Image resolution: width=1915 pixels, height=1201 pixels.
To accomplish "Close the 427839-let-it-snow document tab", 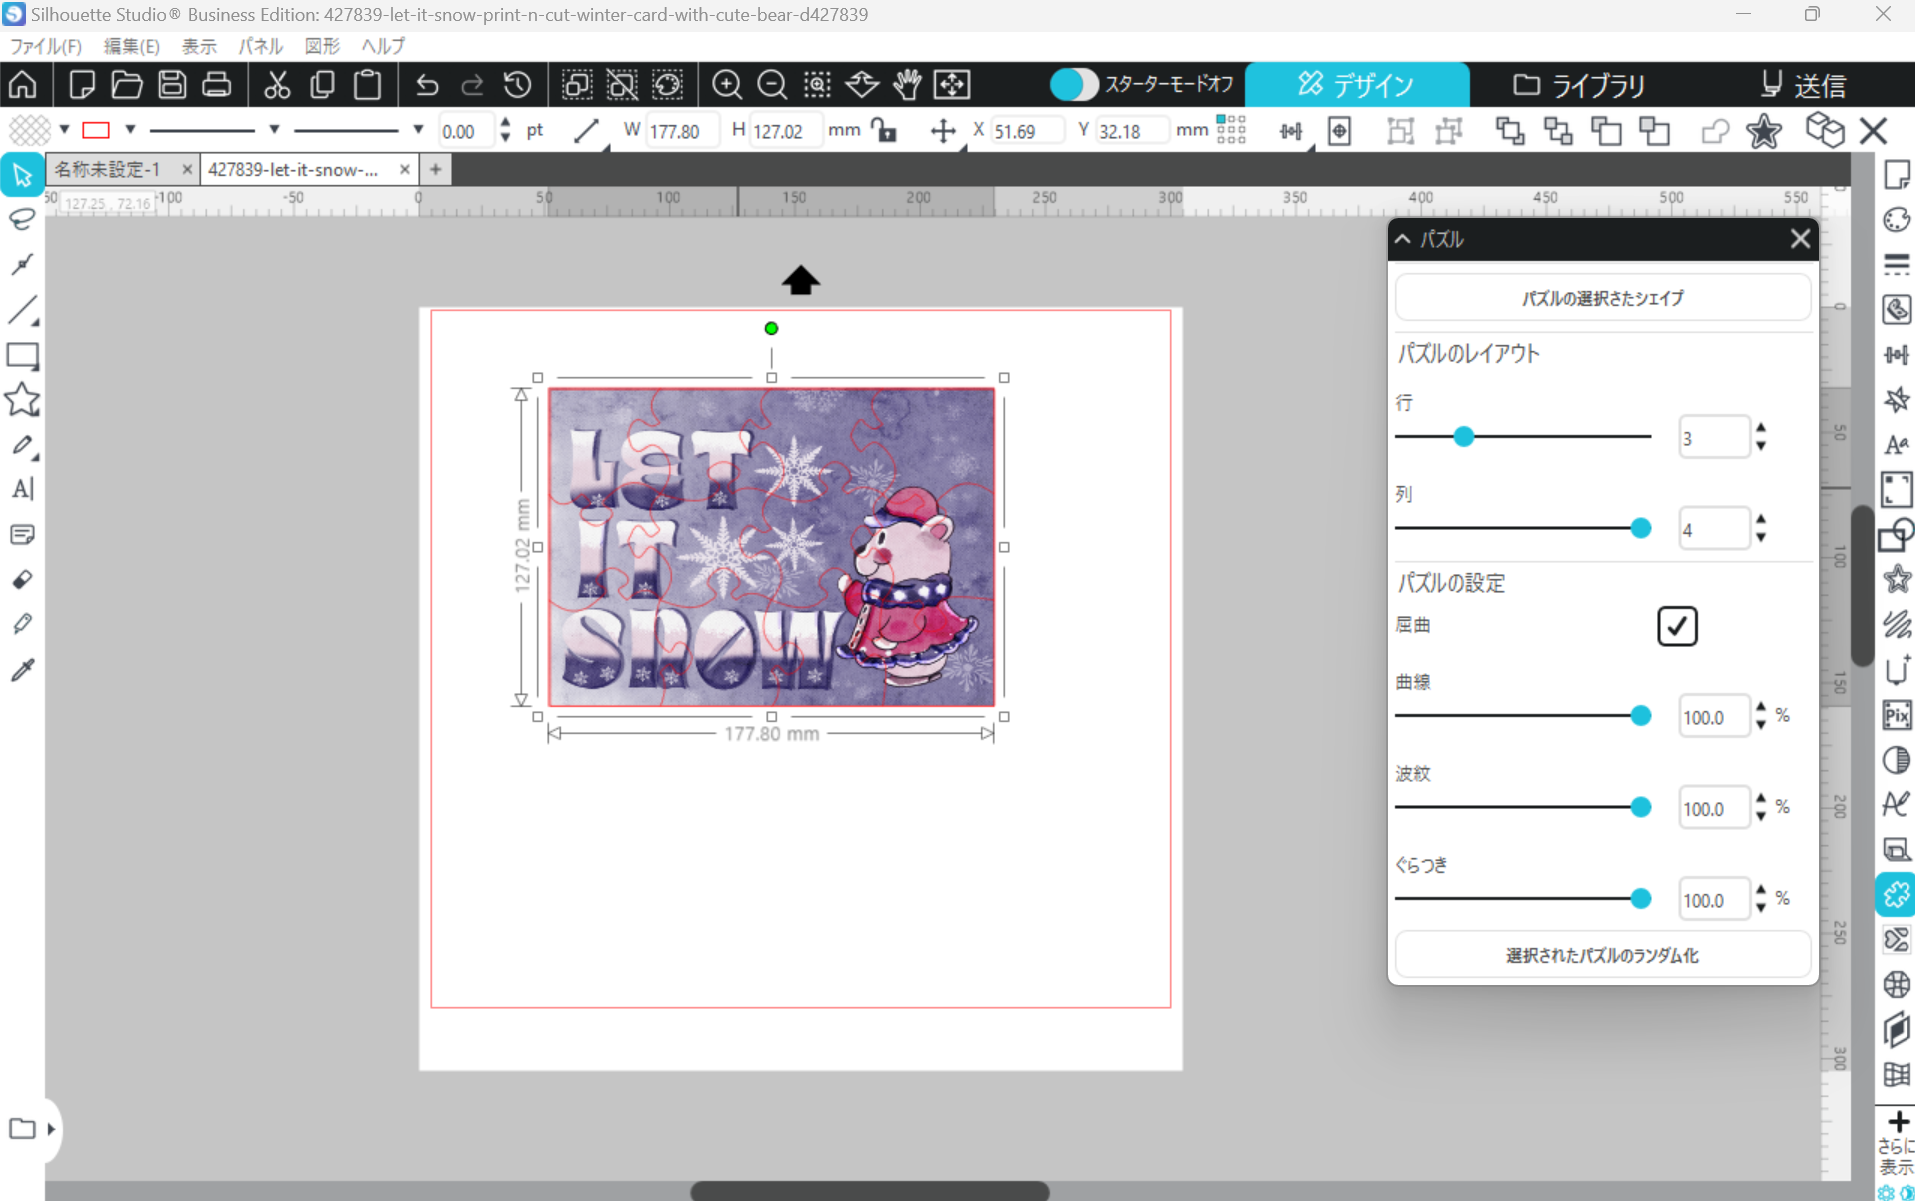I will pyautogui.click(x=404, y=169).
